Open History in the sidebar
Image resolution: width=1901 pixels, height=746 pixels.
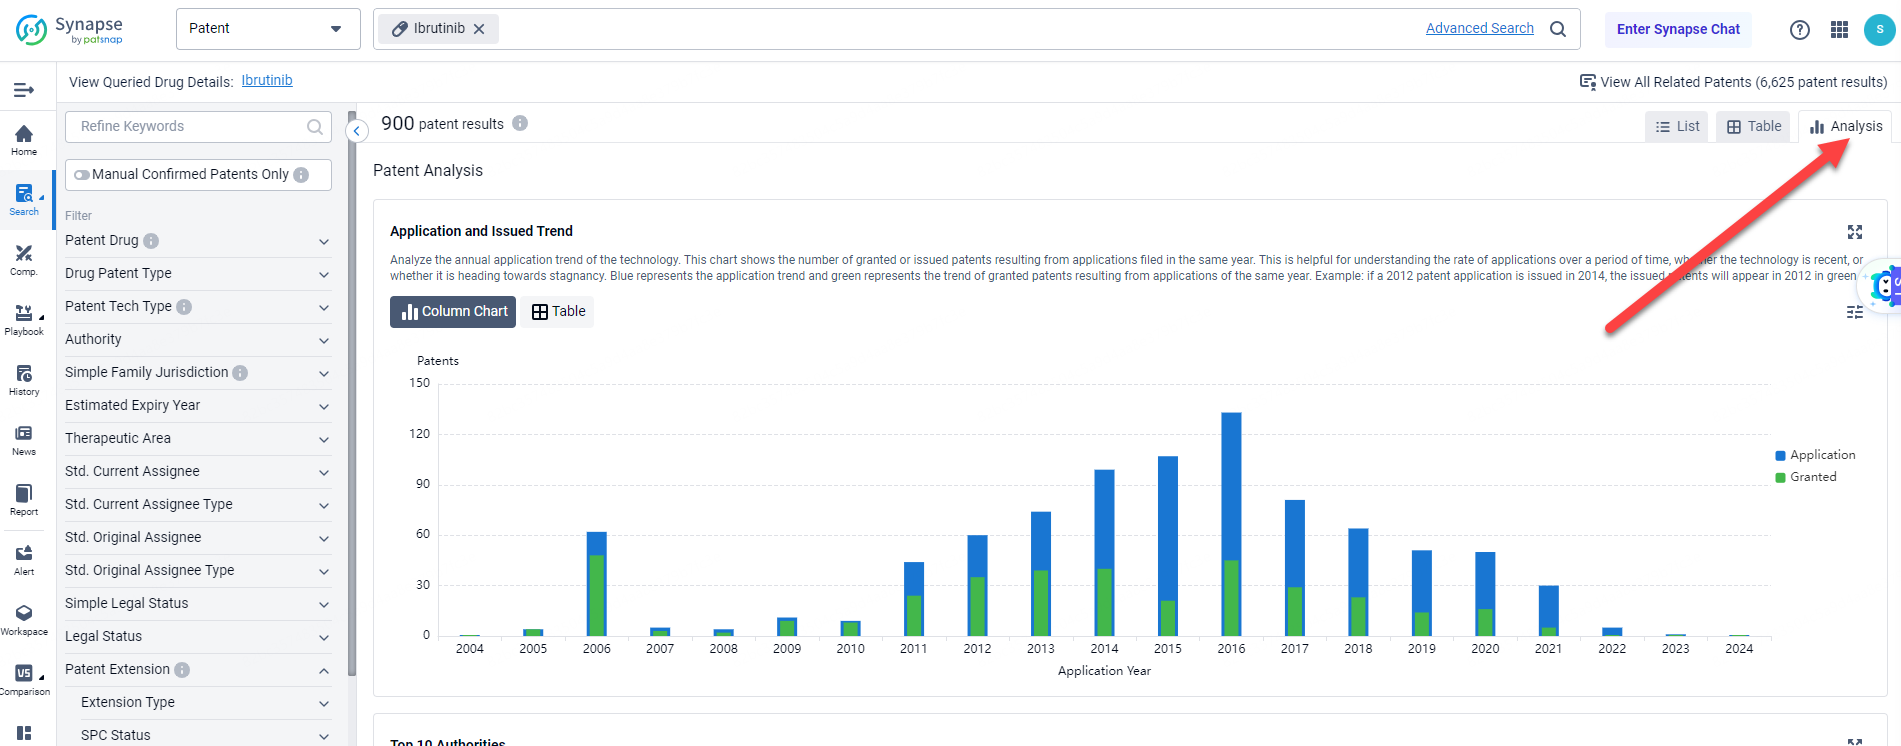tap(24, 379)
